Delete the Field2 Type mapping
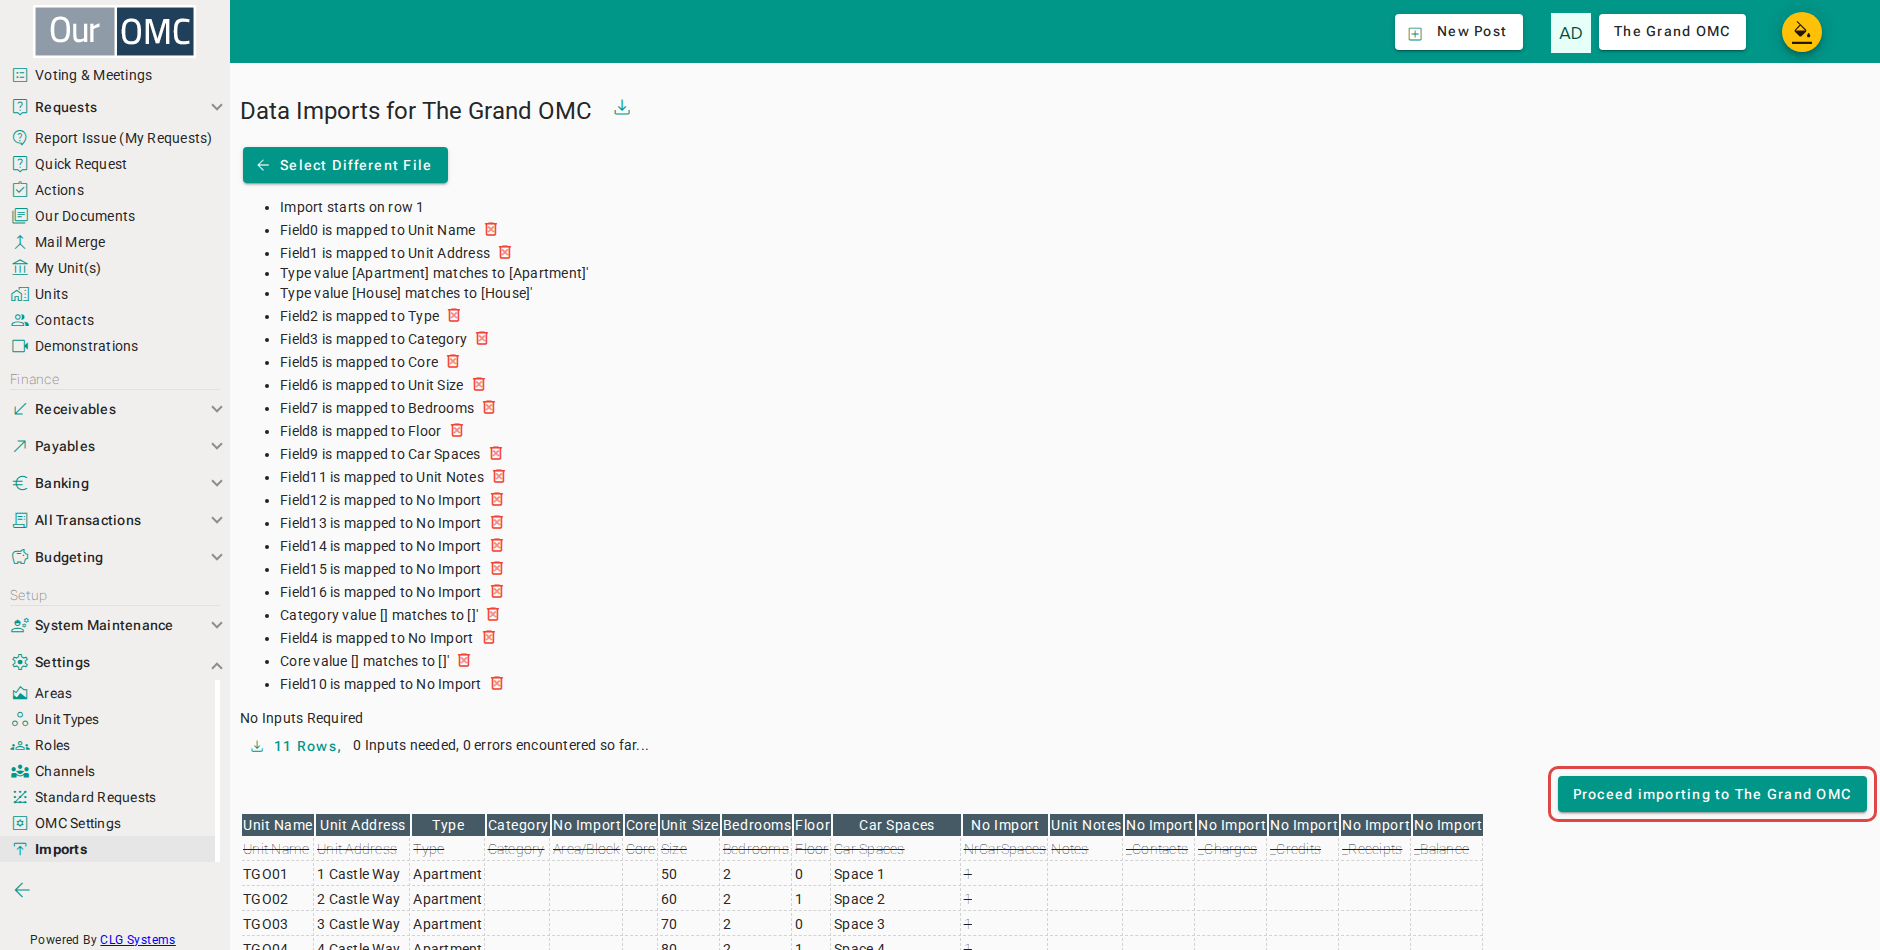The image size is (1880, 950). coord(454,316)
